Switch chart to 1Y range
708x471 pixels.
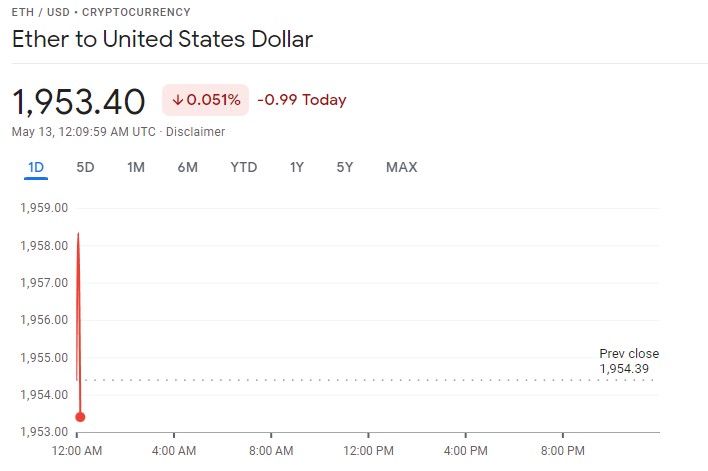(x=296, y=167)
